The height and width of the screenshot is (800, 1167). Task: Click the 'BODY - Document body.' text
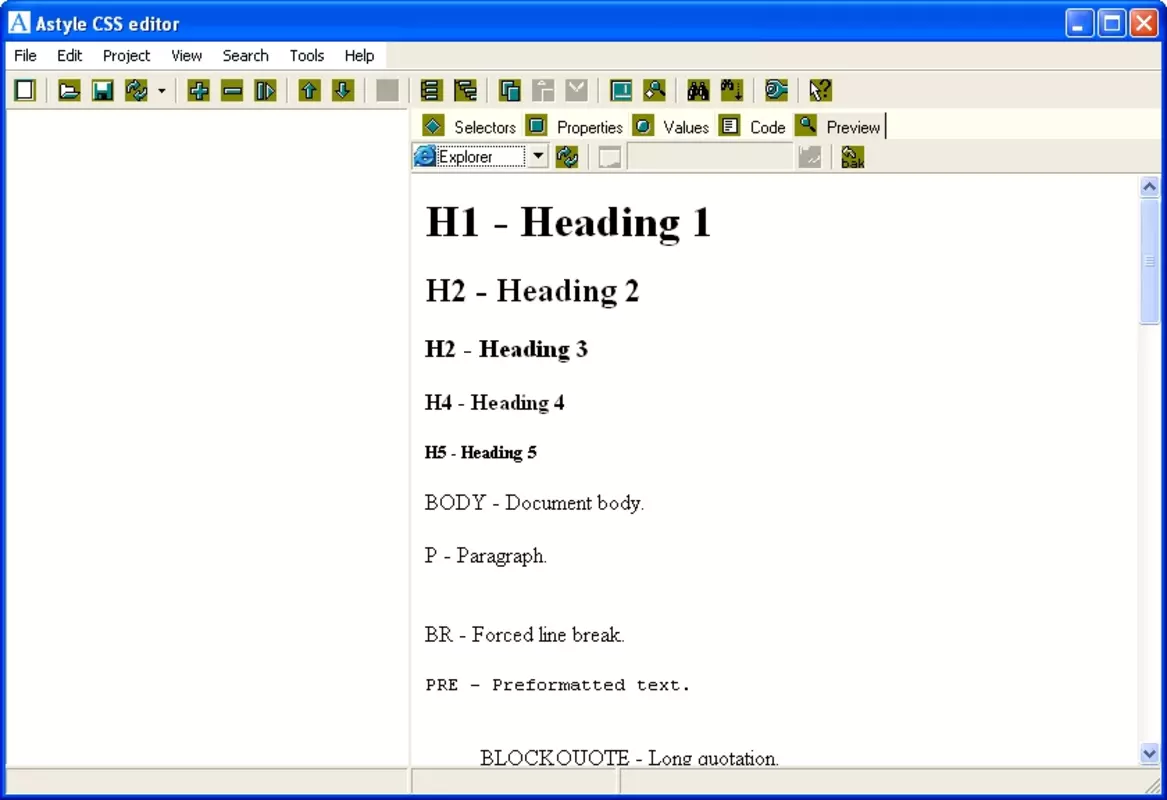(534, 503)
